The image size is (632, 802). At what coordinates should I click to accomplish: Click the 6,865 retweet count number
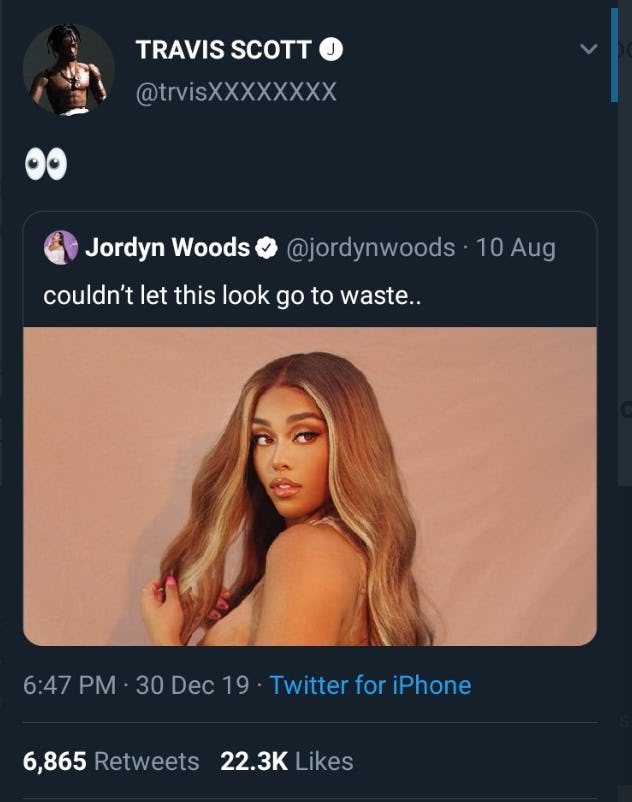(54, 761)
